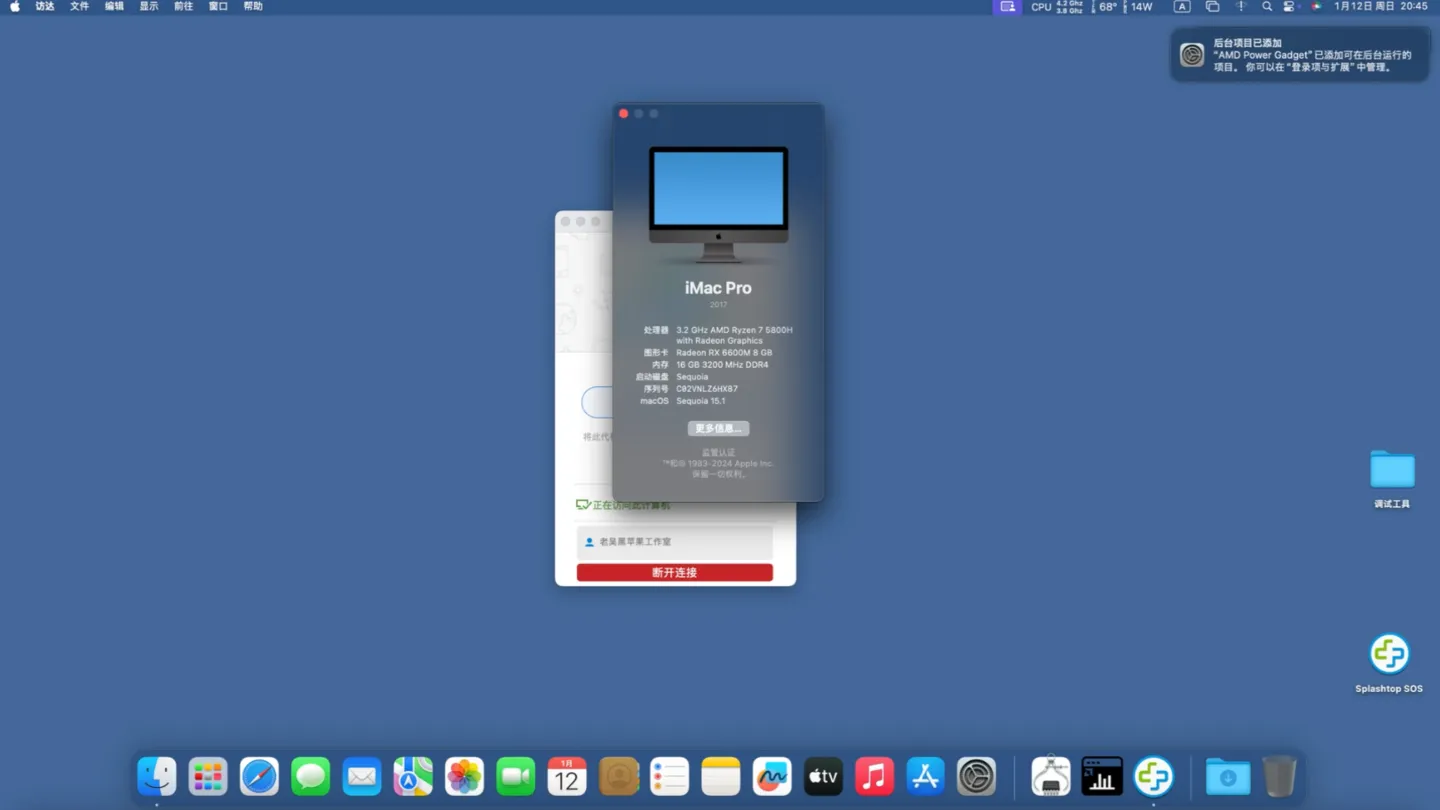Open the App Store dock icon

click(925, 777)
